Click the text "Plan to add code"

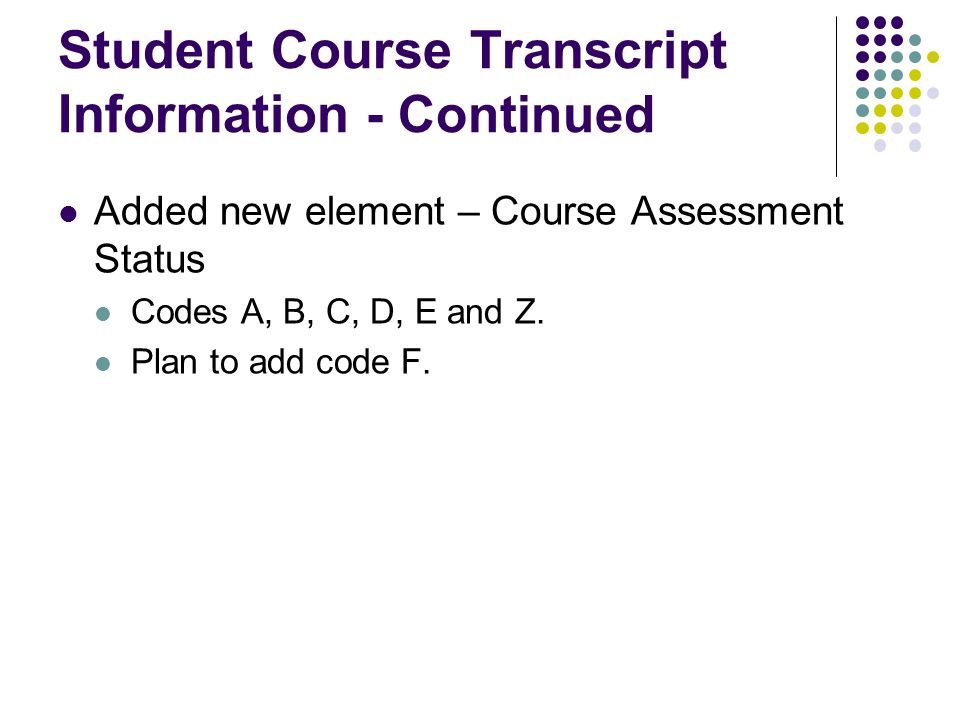click(260, 362)
